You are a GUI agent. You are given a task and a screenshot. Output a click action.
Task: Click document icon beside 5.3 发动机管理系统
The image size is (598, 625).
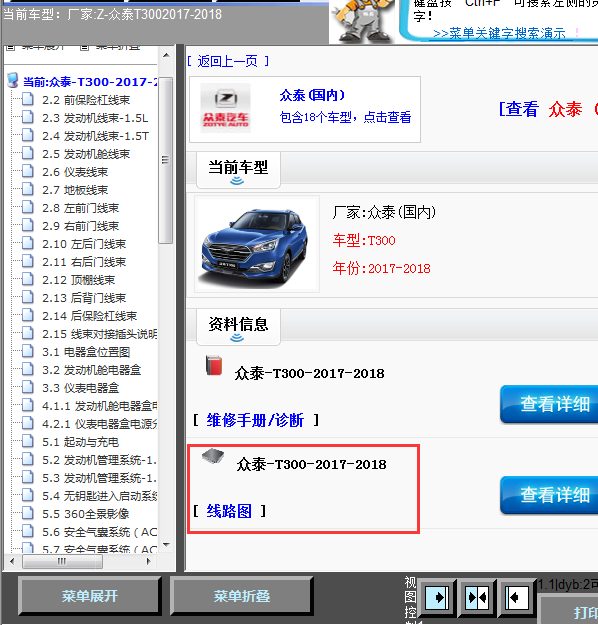click(28, 477)
